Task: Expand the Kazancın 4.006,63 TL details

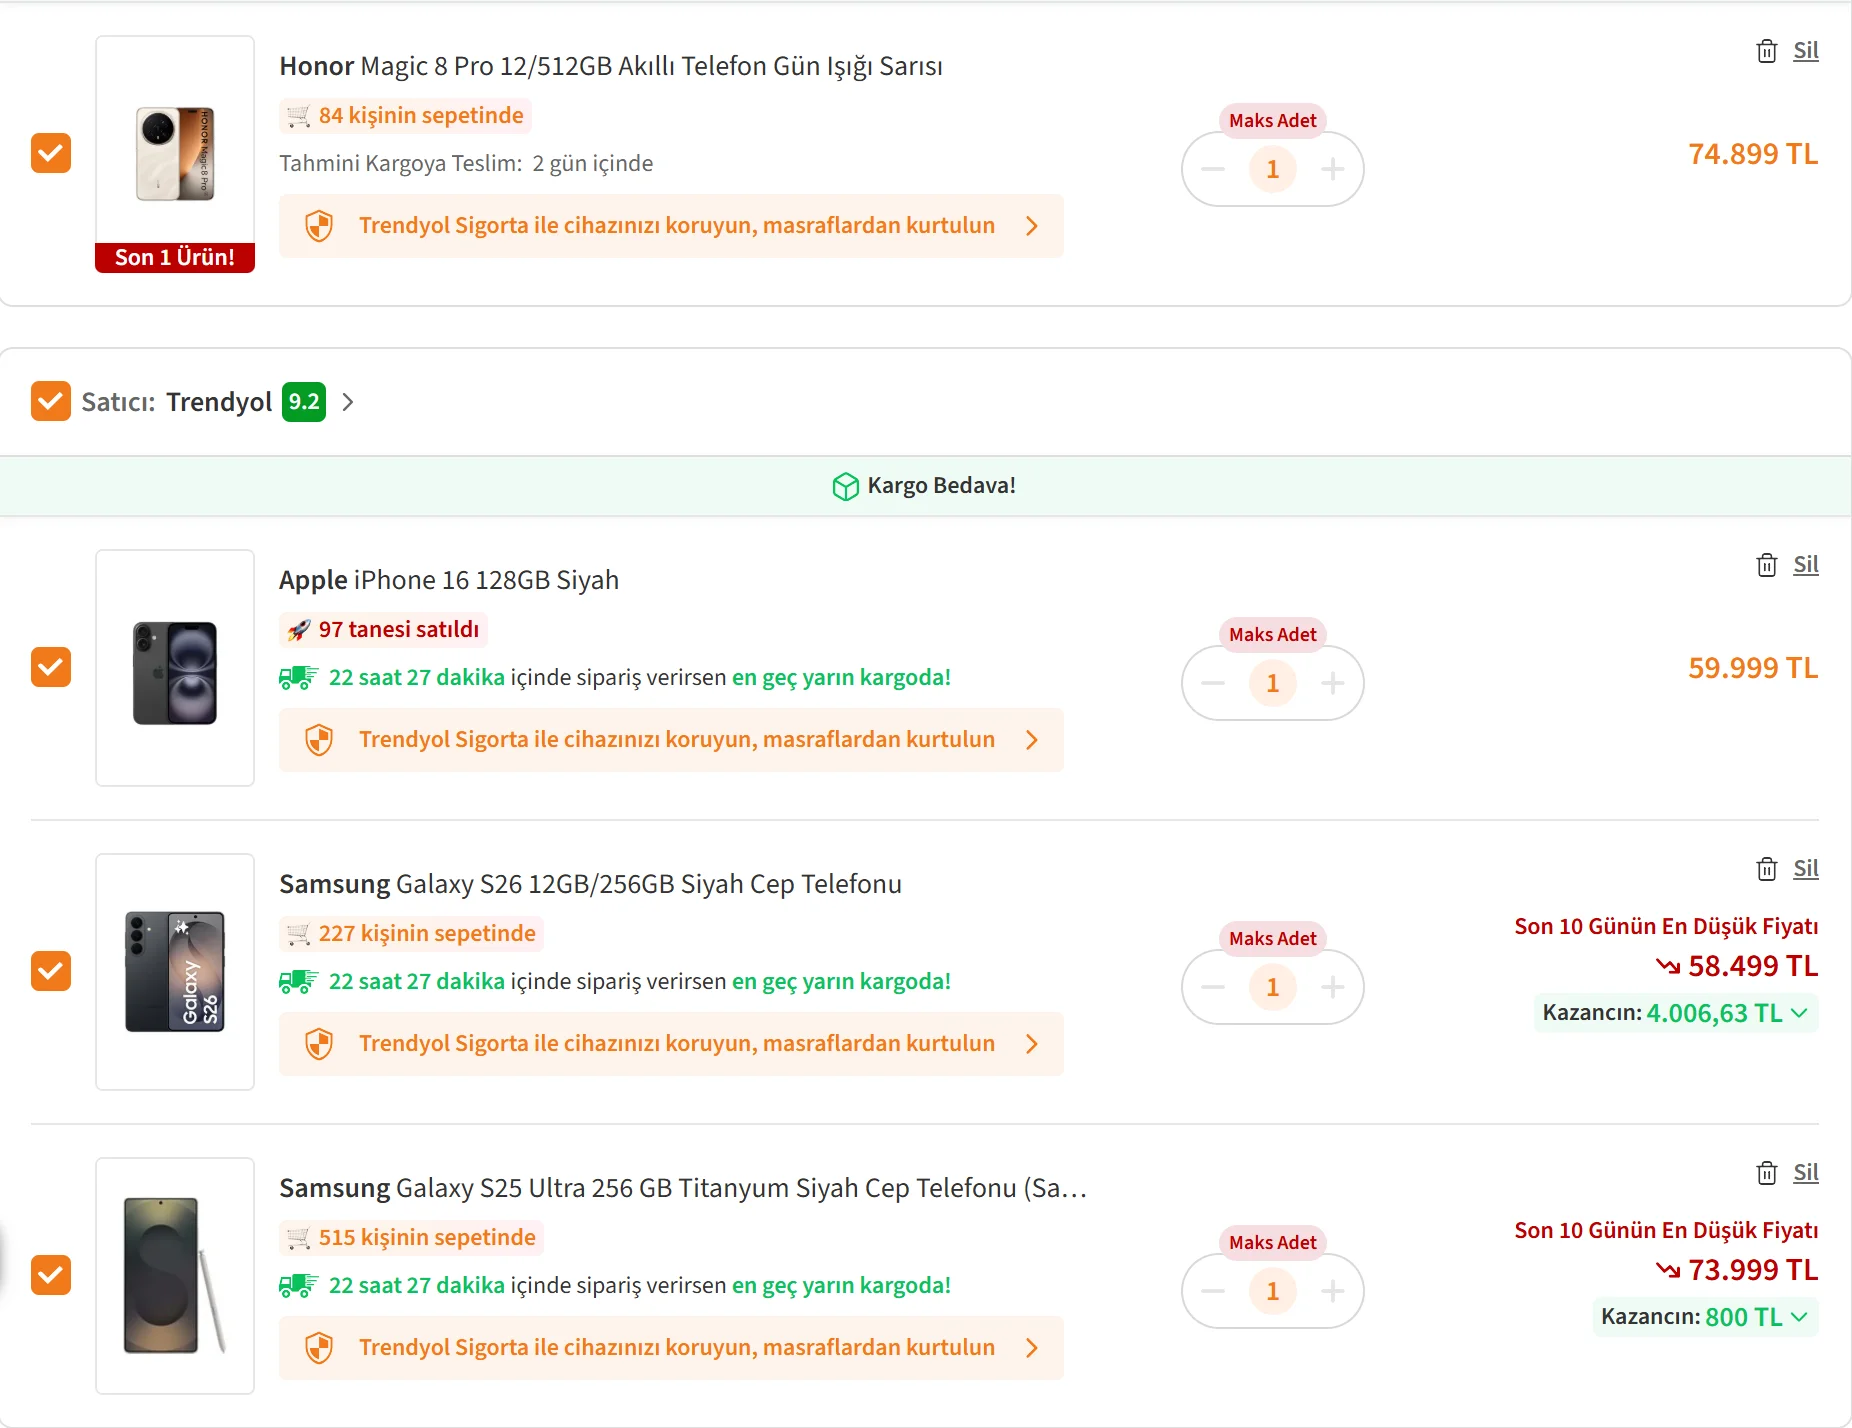Action: (x=1676, y=1013)
